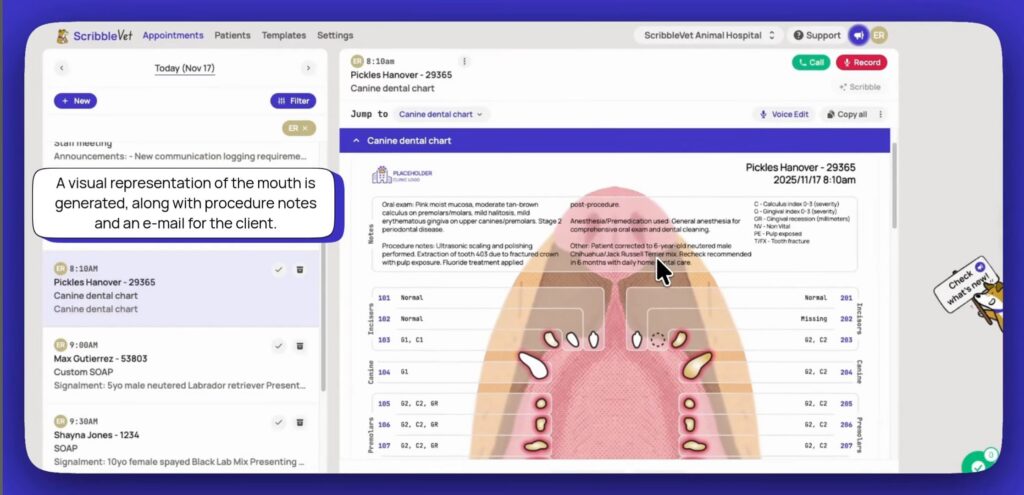Screen dimensions: 1024x495
Task: Open the Settings tab
Action: (335, 35)
